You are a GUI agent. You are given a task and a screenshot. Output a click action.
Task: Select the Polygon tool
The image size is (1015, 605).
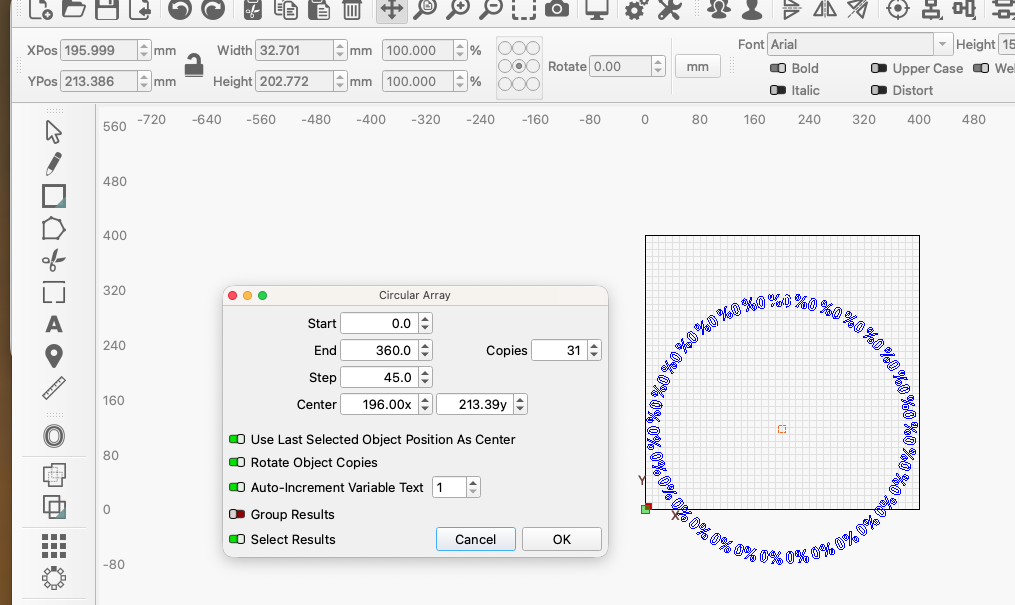click(x=53, y=228)
